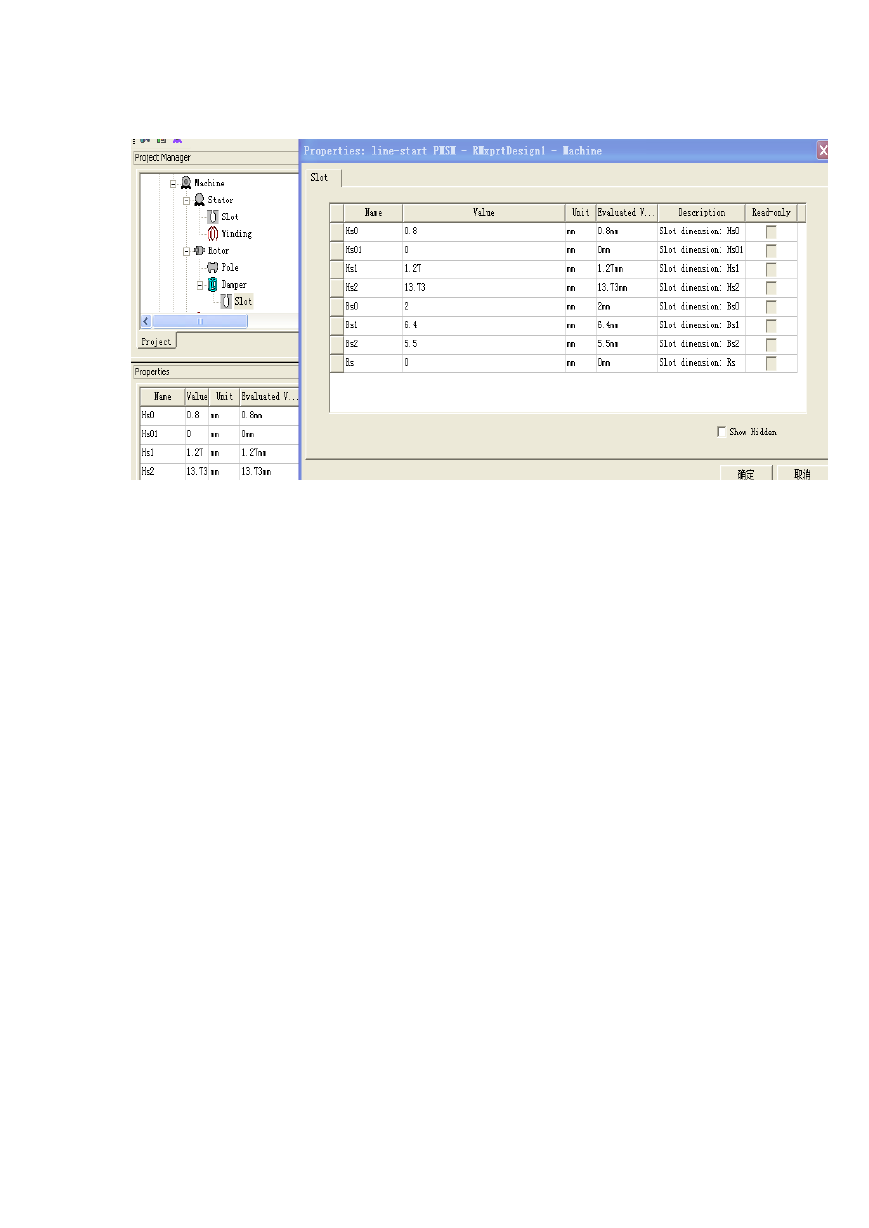
Task: Click the Read-only column header
Action: coord(771,213)
